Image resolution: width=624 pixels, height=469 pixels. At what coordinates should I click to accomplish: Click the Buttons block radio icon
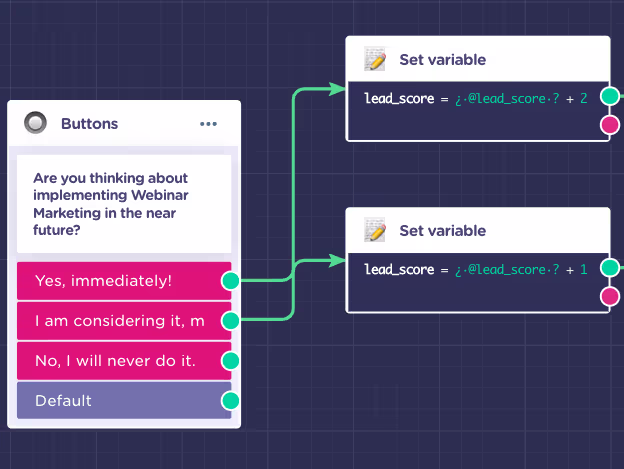[x=35, y=123]
